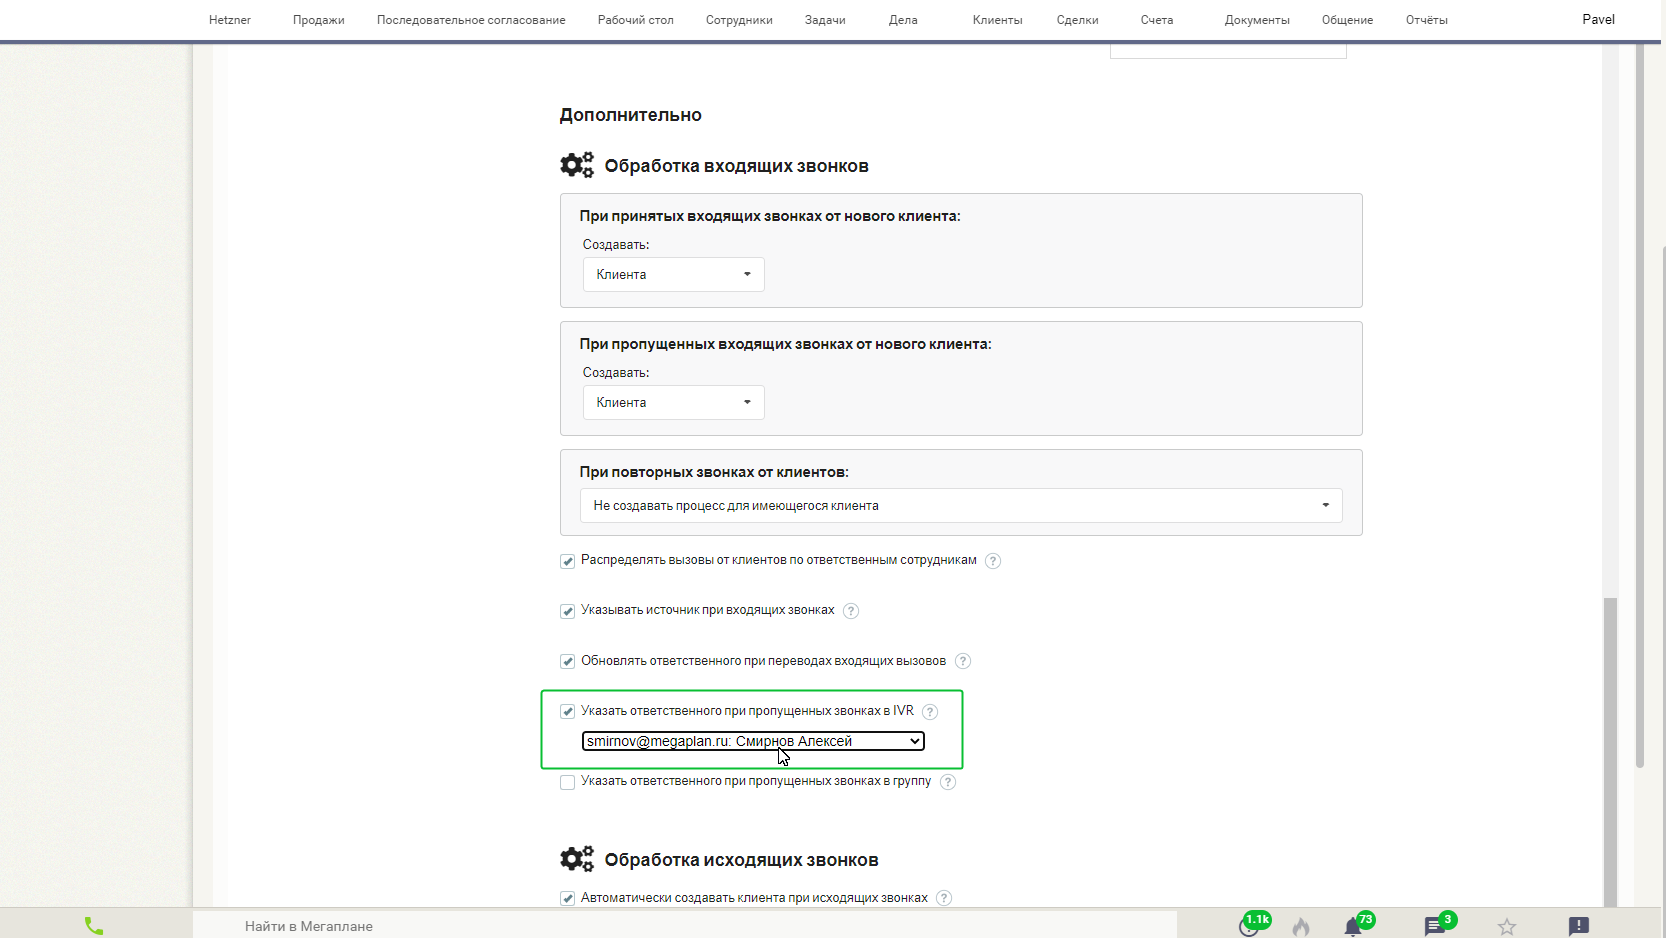Show help for Обновлять ответственного option
The image size is (1666, 938).
pos(963,661)
